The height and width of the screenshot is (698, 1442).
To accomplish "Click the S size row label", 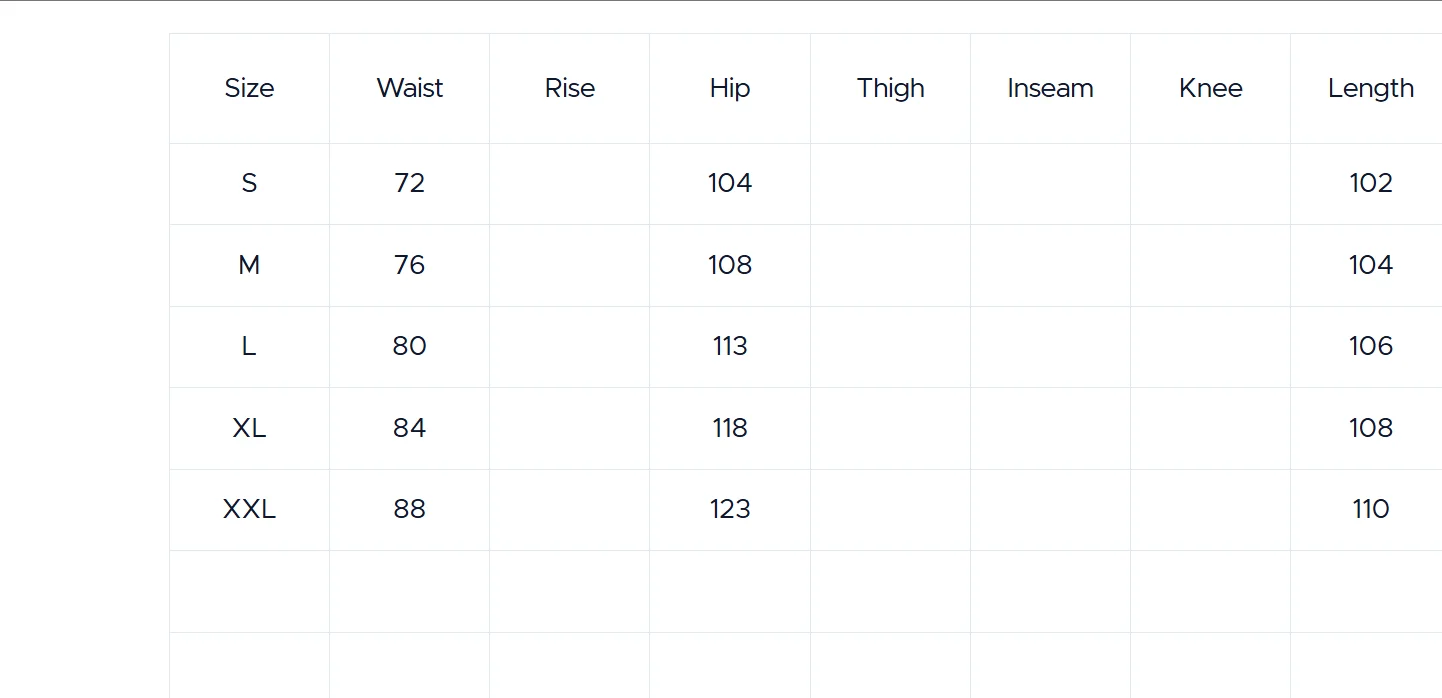I will pos(249,183).
